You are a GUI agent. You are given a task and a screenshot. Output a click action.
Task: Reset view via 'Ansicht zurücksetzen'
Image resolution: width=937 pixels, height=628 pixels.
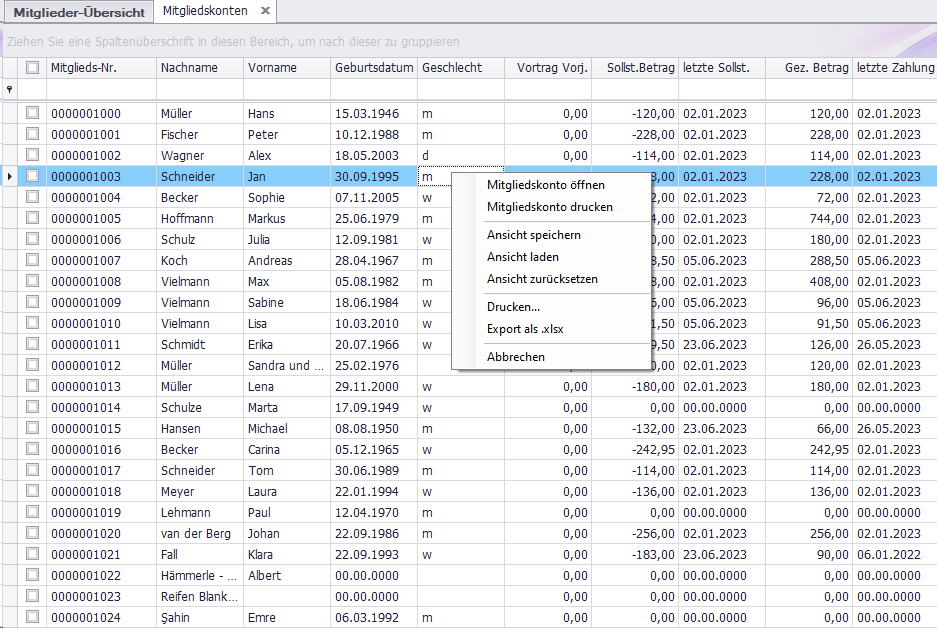point(542,279)
